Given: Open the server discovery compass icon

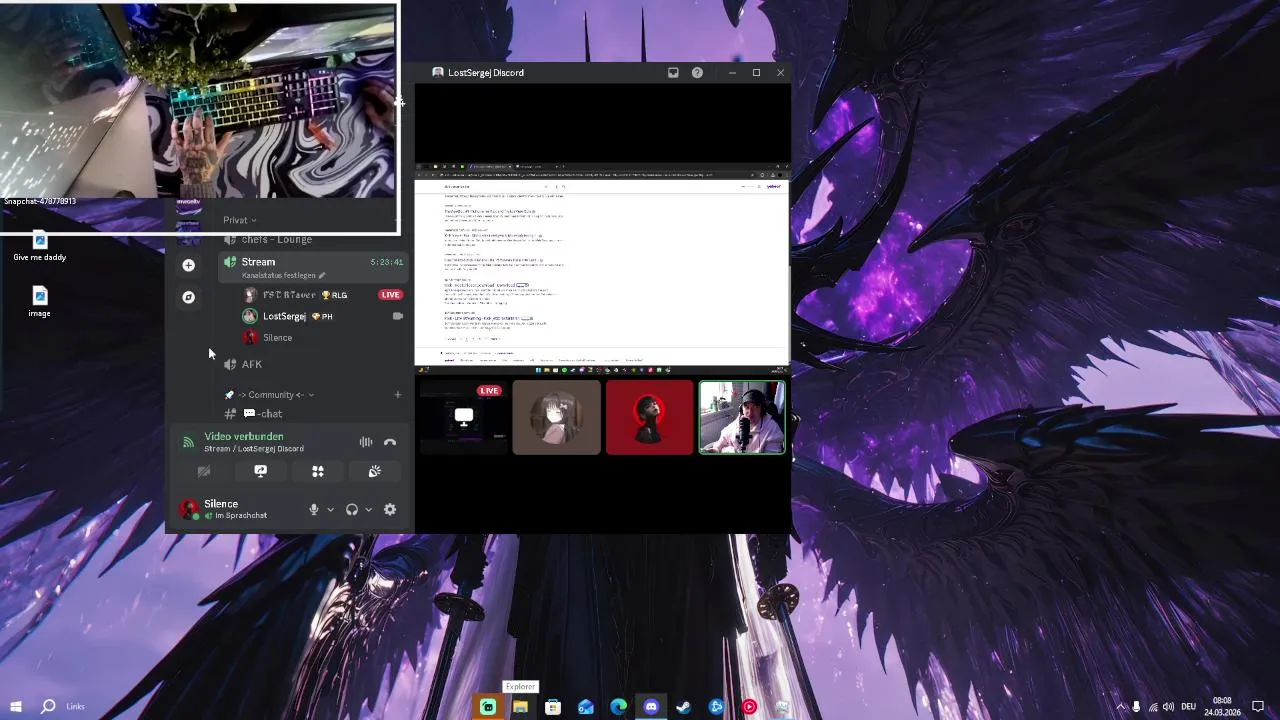Looking at the screenshot, I should pos(188,297).
